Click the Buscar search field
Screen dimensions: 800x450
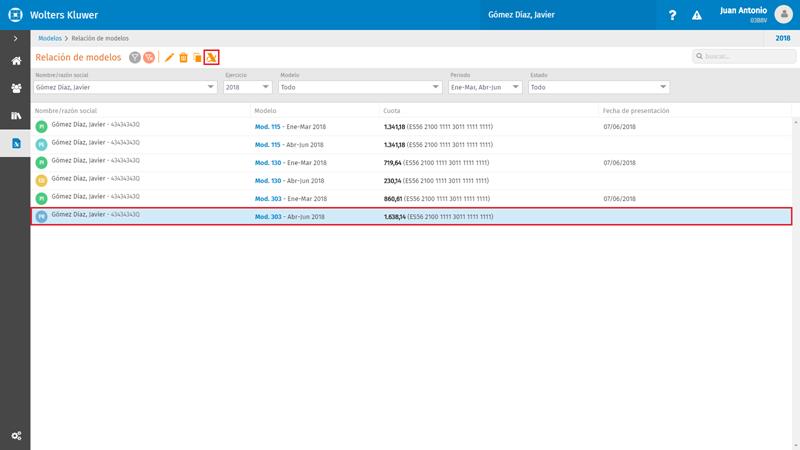coord(744,57)
